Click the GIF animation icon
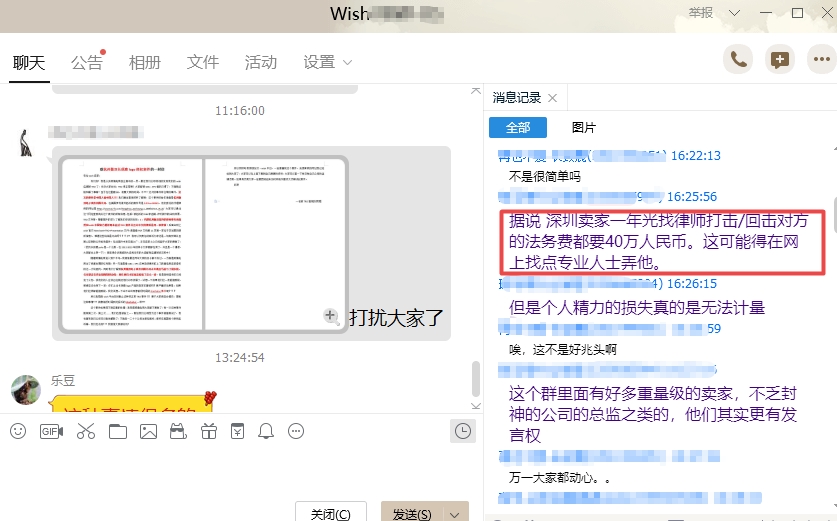 click(51, 431)
